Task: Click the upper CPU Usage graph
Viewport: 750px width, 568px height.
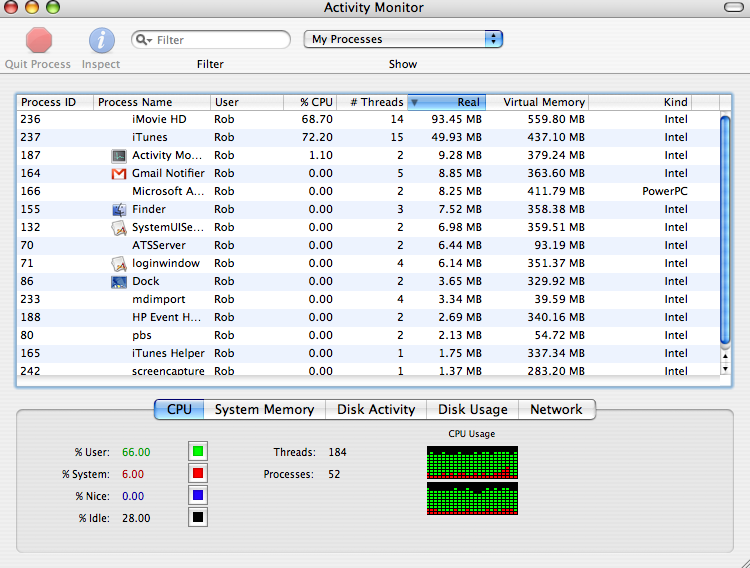Action: click(472, 462)
